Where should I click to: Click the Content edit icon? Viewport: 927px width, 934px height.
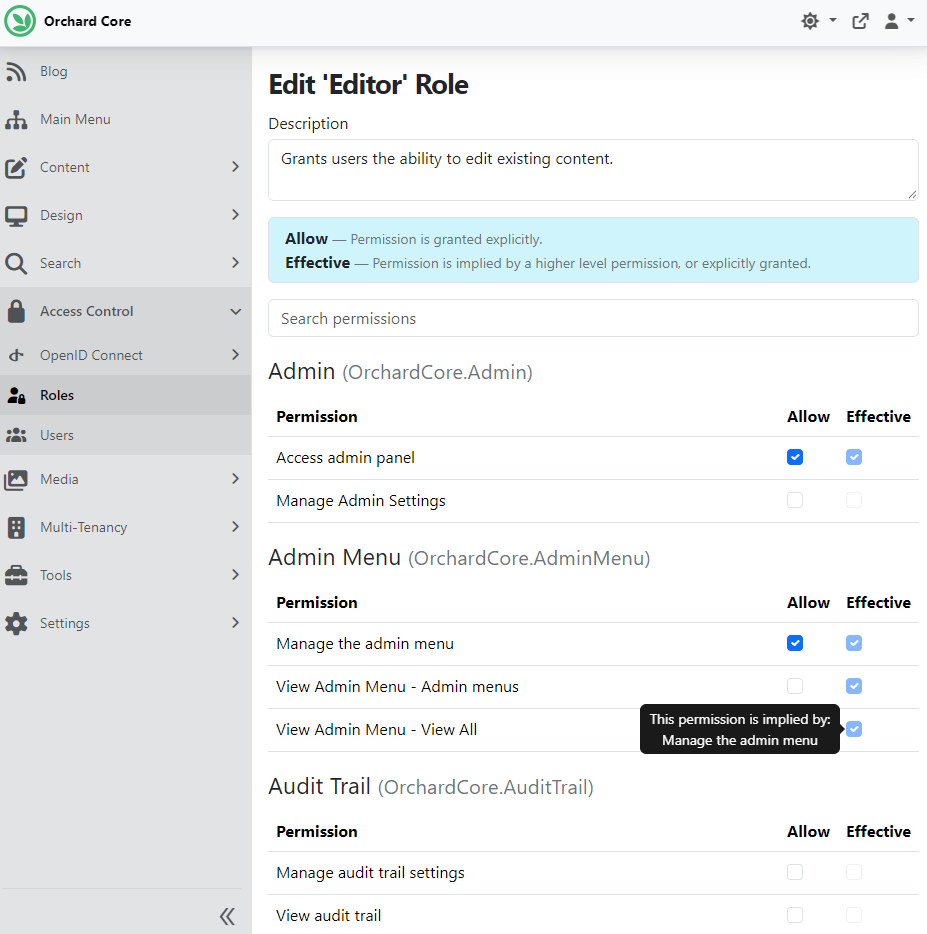pos(16,167)
